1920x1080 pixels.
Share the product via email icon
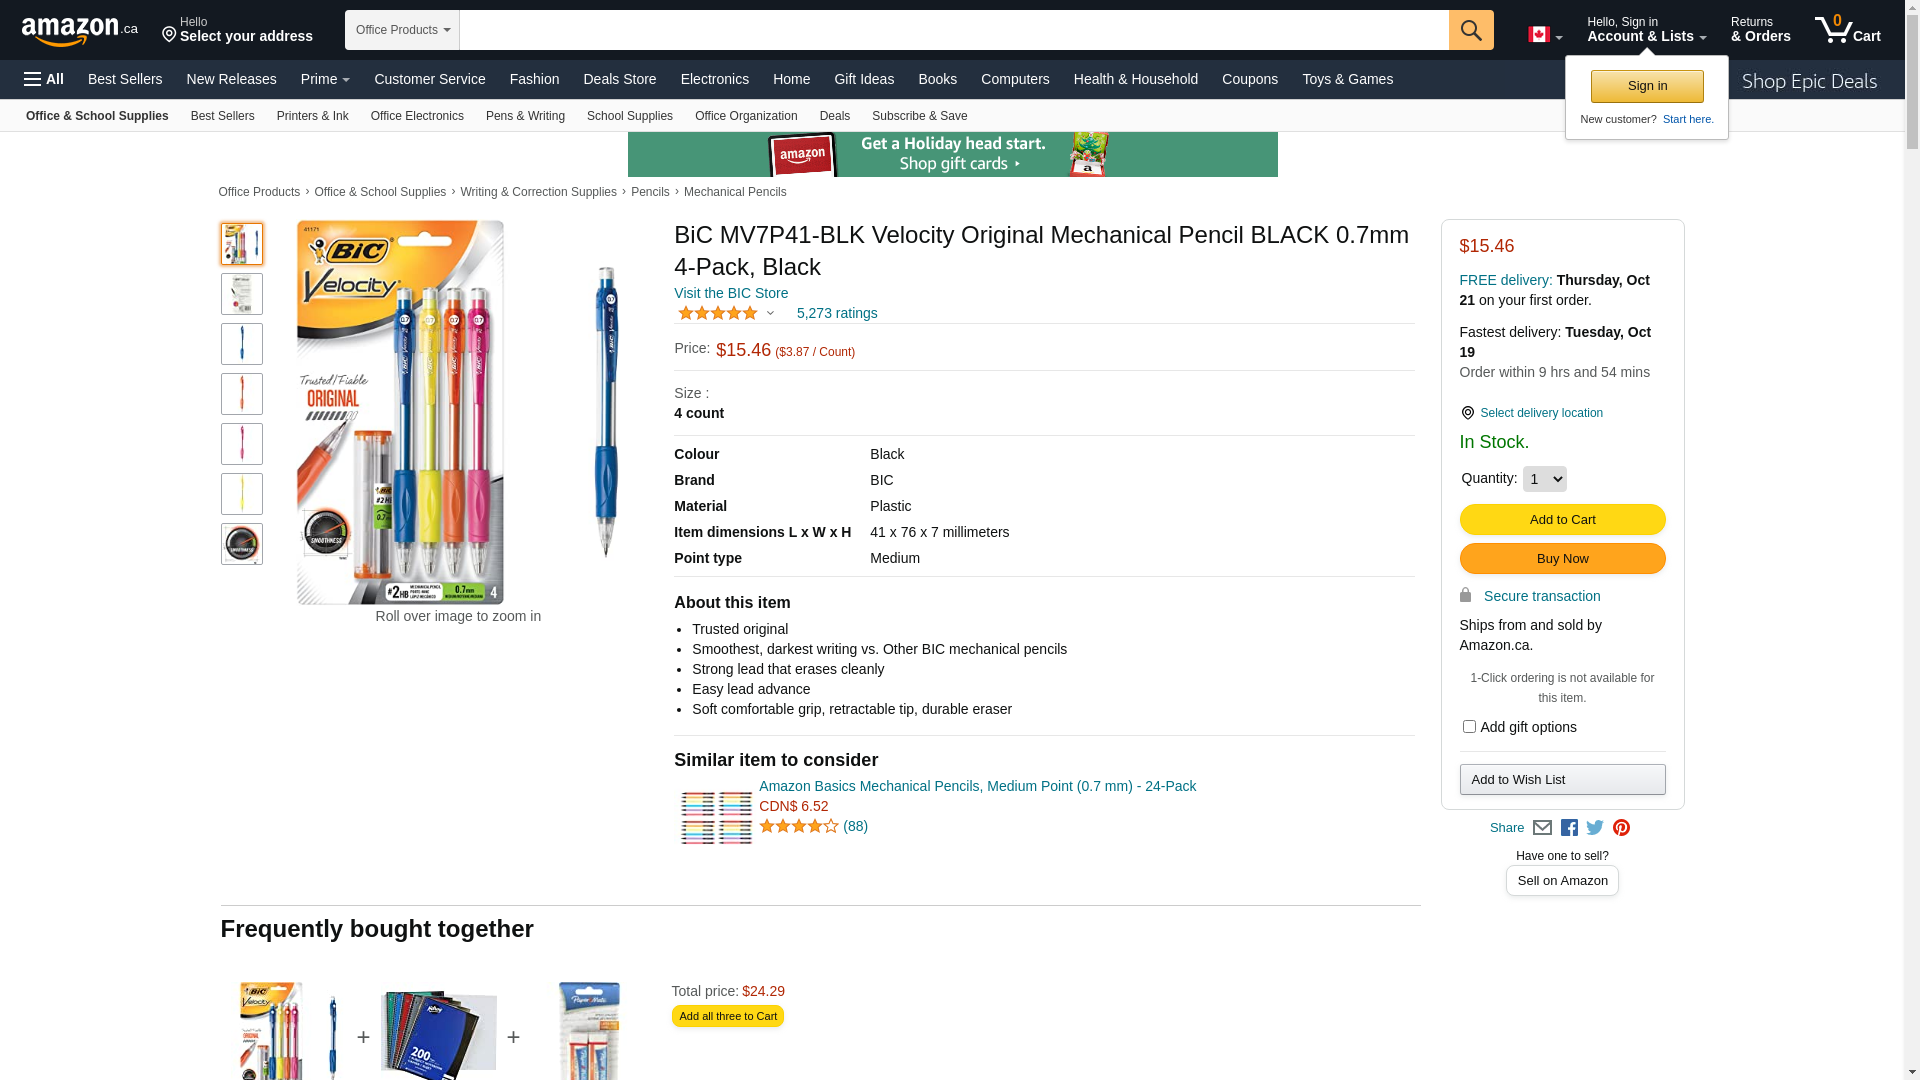1542,828
